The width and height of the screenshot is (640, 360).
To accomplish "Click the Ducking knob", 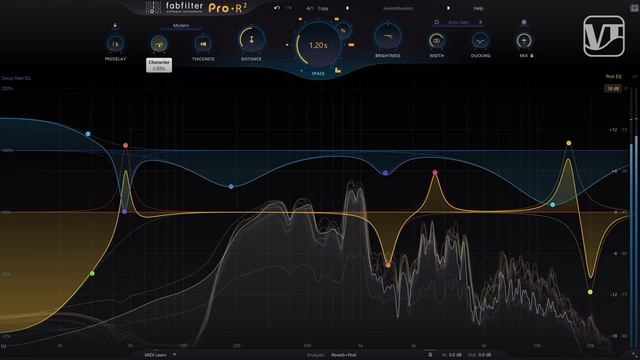I will tap(480, 40).
